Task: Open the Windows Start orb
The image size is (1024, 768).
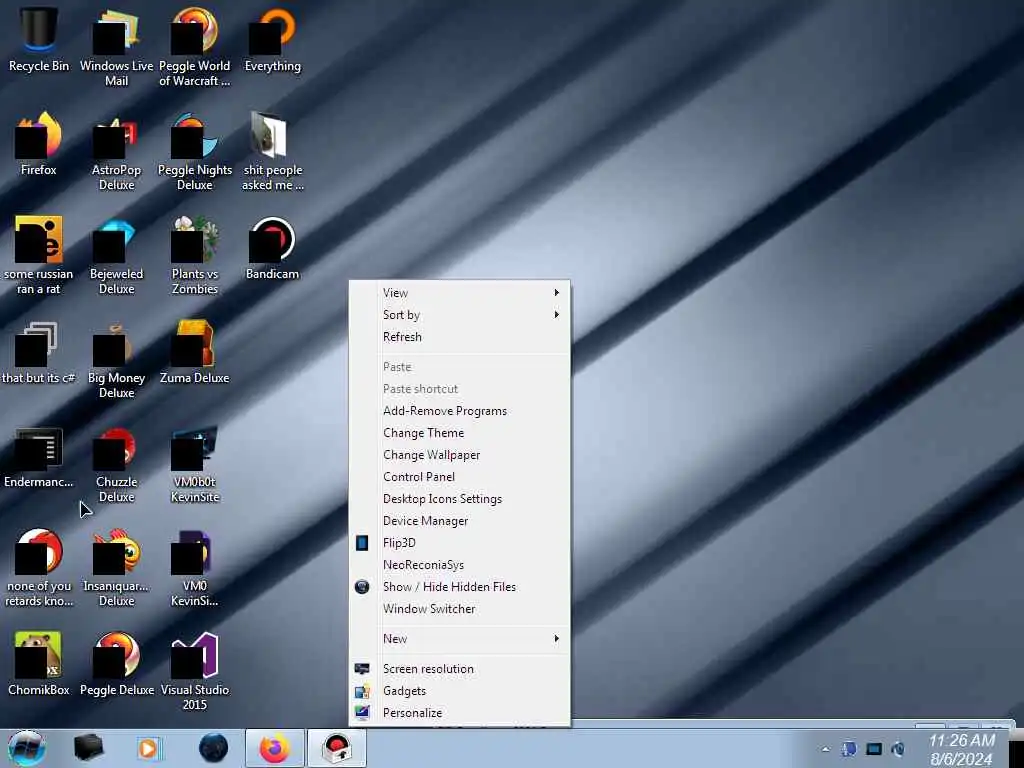Action: pos(27,748)
